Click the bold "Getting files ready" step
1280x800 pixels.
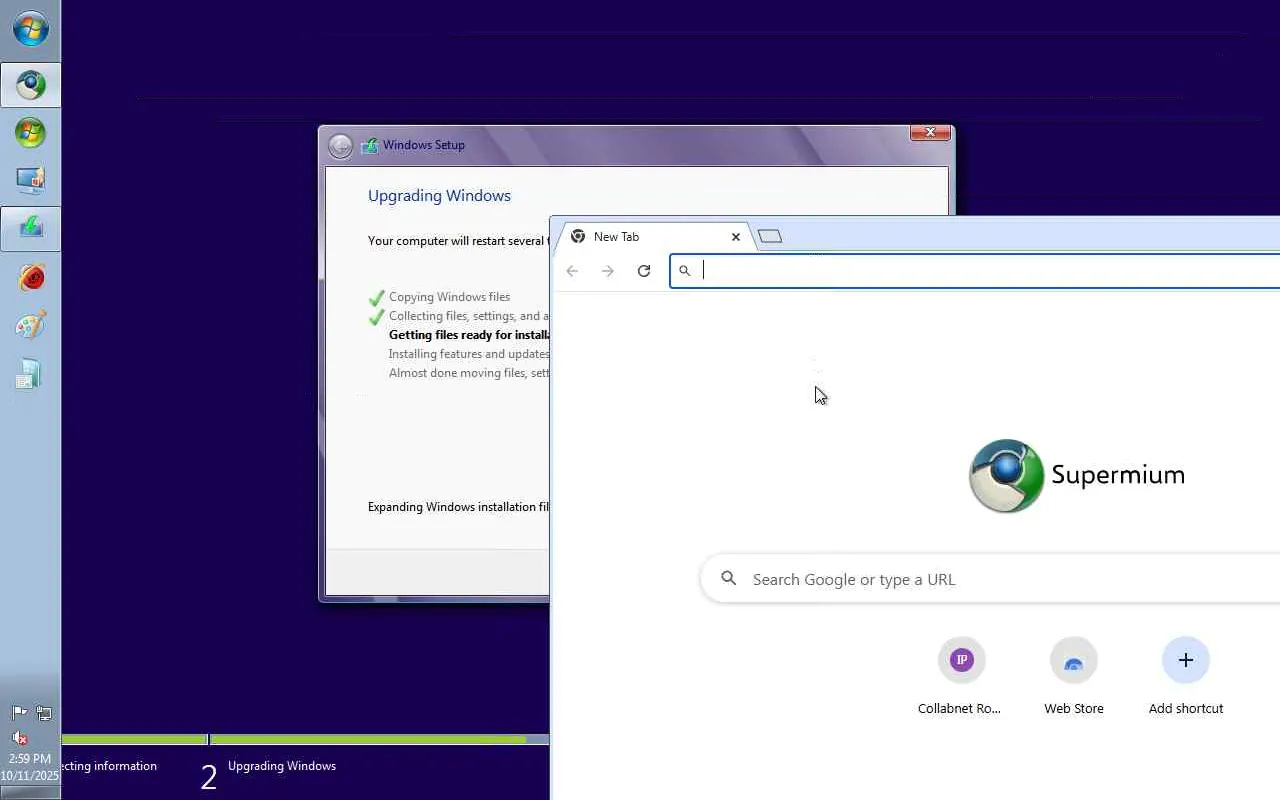click(469, 335)
